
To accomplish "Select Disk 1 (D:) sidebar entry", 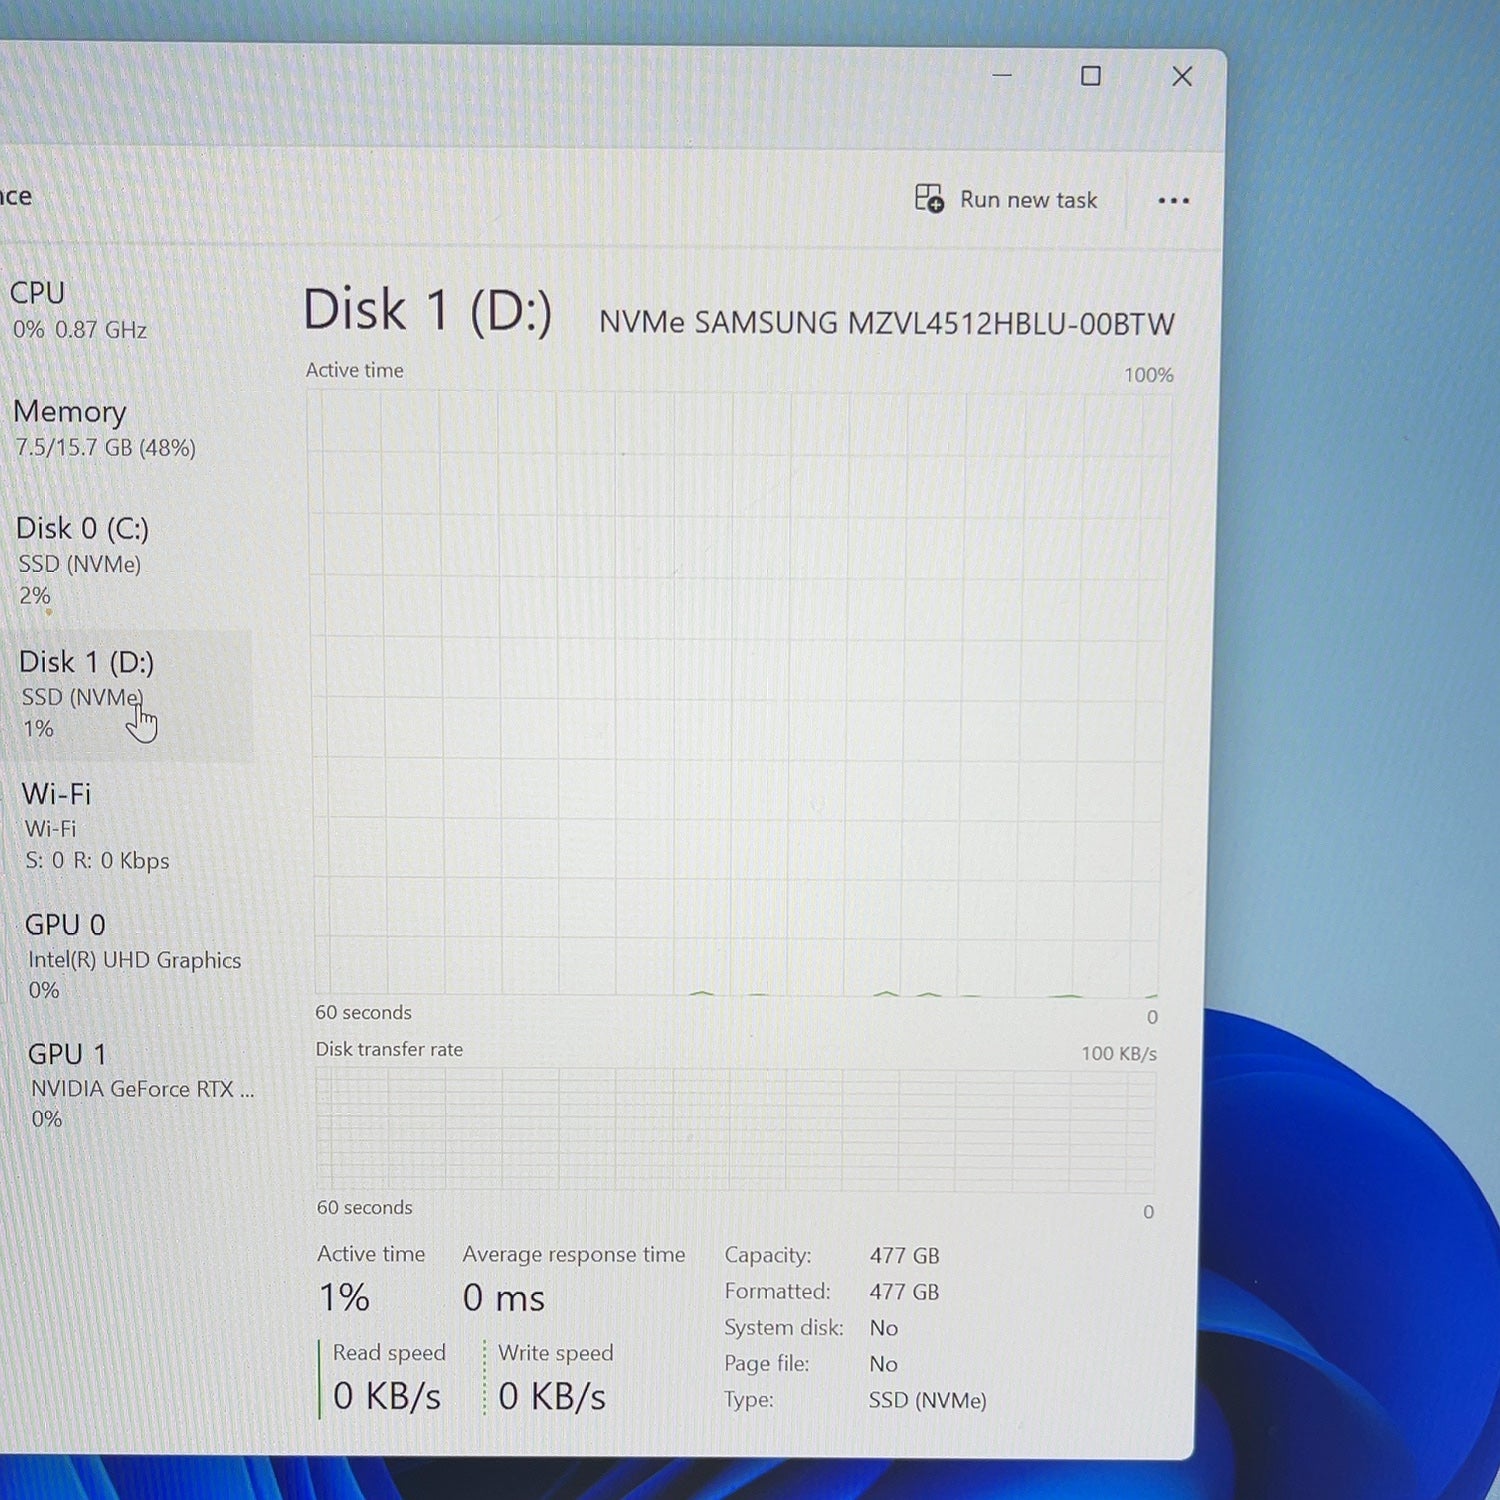I will tap(130, 694).
